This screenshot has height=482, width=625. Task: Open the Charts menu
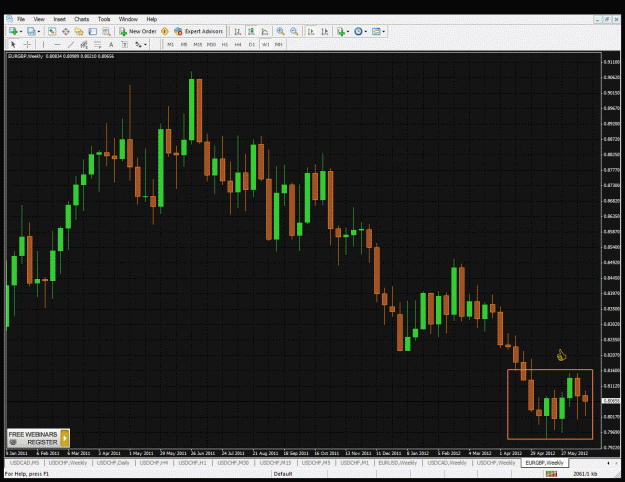pyautogui.click(x=81, y=19)
